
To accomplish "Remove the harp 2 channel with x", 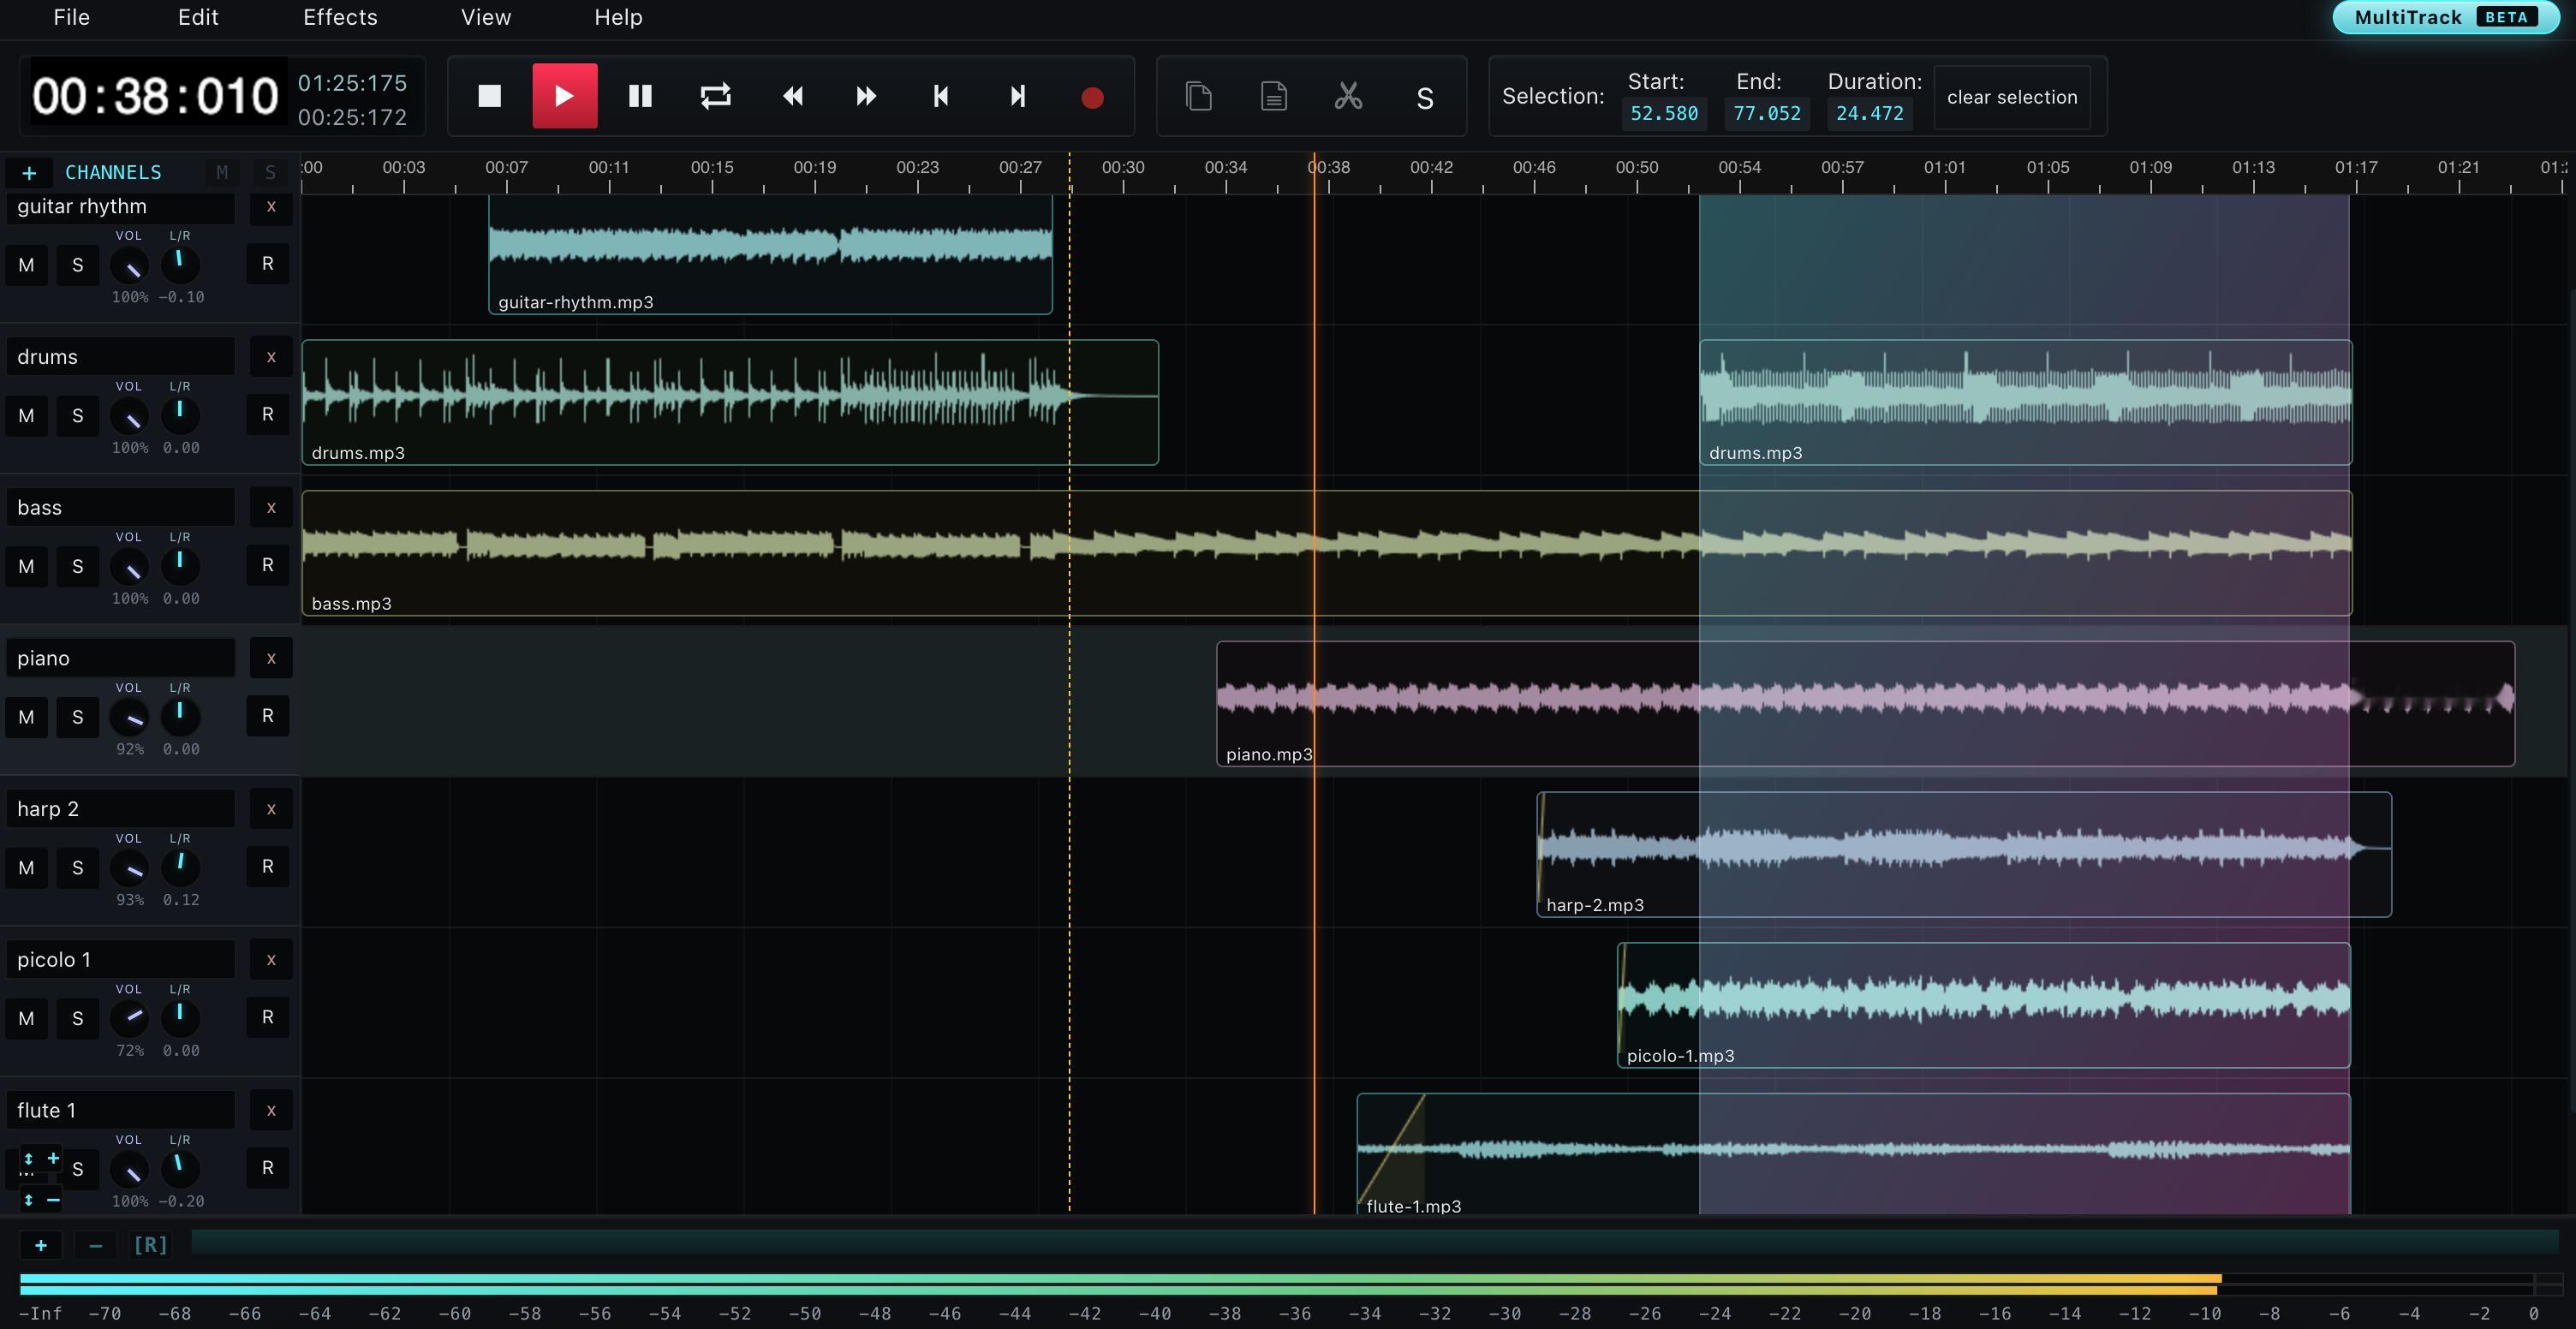I will coord(271,809).
